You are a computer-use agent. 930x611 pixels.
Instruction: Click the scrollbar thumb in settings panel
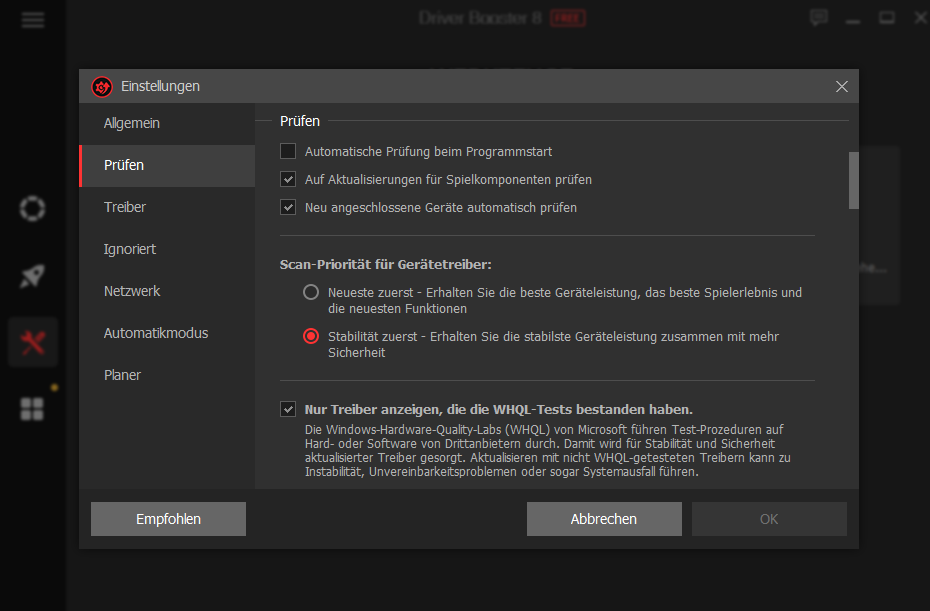point(852,181)
